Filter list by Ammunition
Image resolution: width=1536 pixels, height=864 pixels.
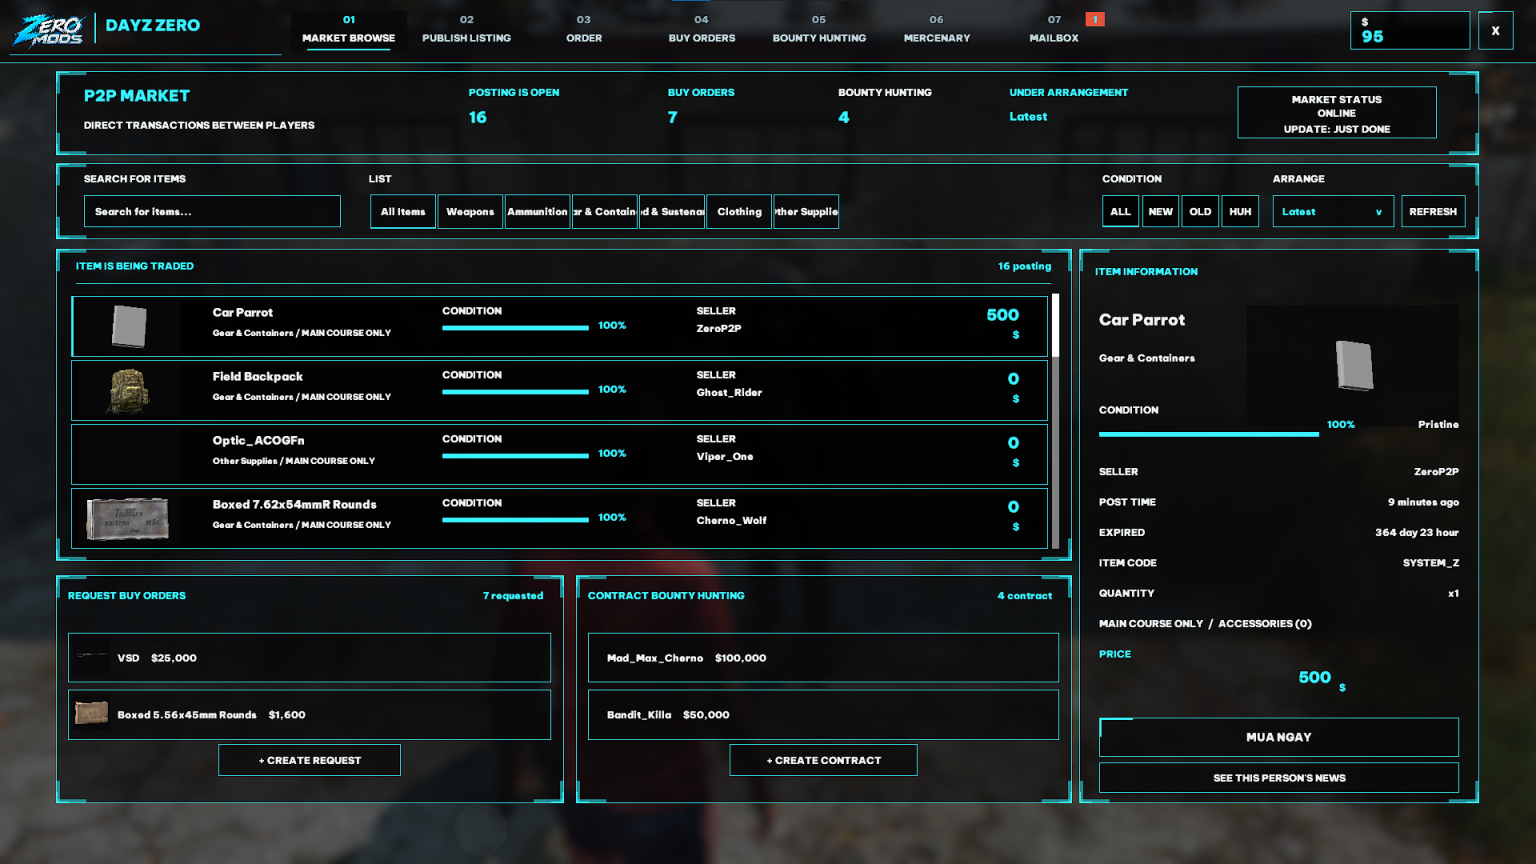[537, 212]
